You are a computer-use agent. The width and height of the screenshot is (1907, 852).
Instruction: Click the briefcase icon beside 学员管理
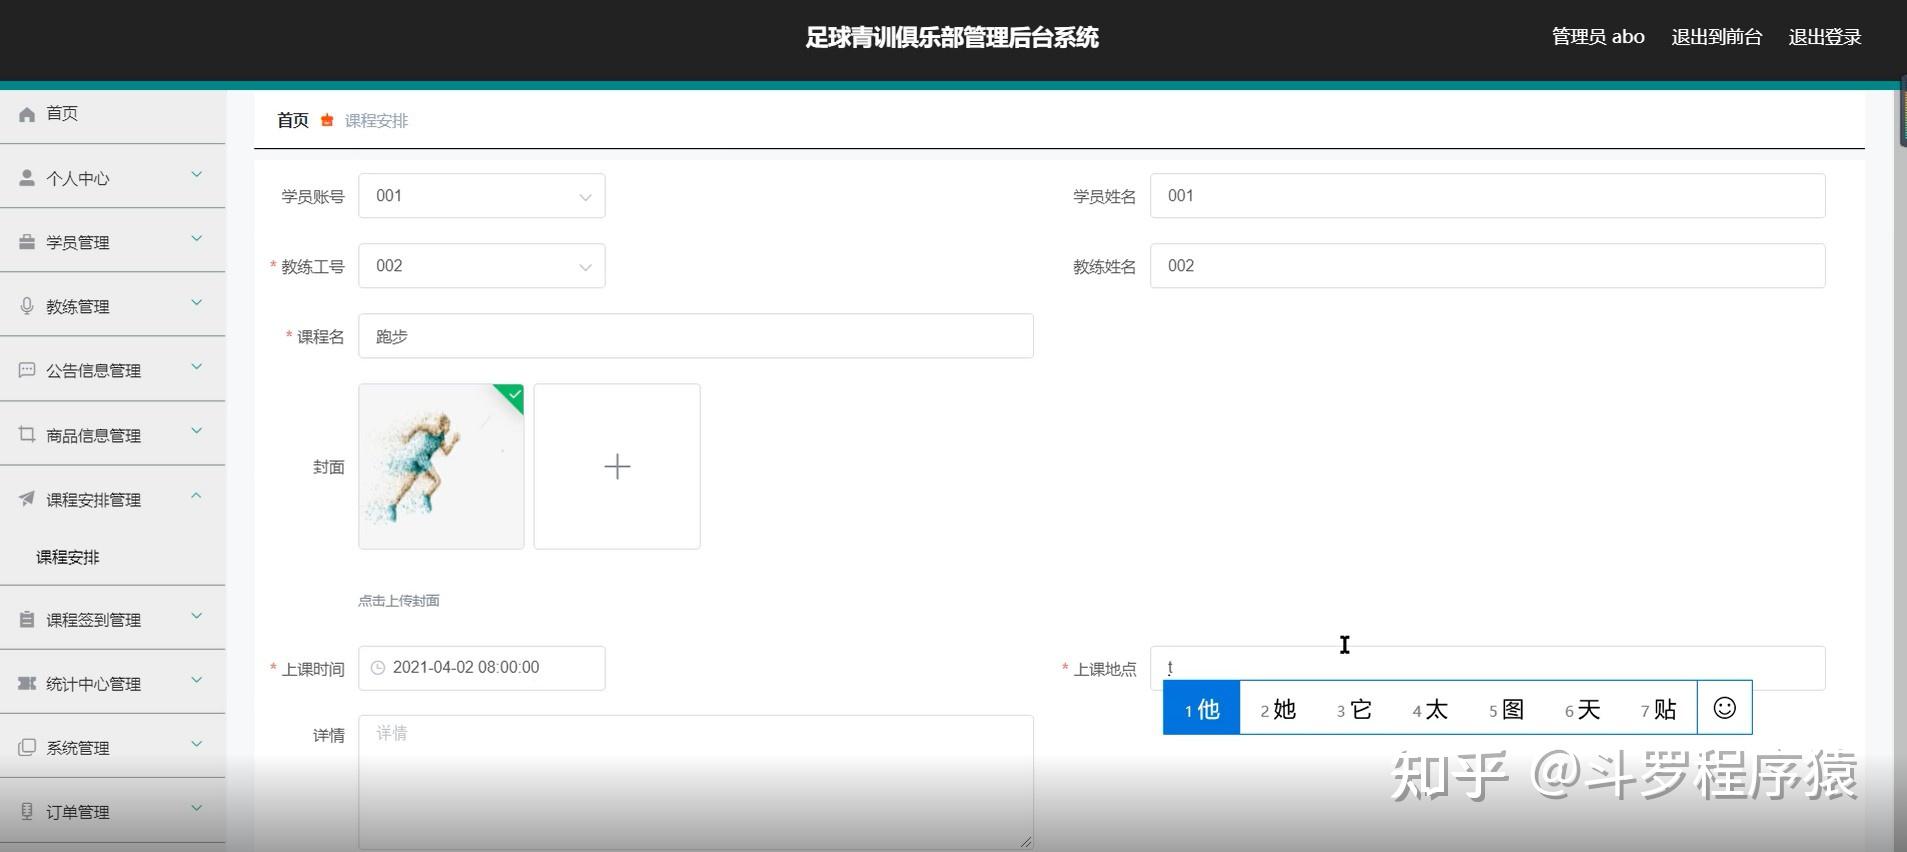coord(27,242)
